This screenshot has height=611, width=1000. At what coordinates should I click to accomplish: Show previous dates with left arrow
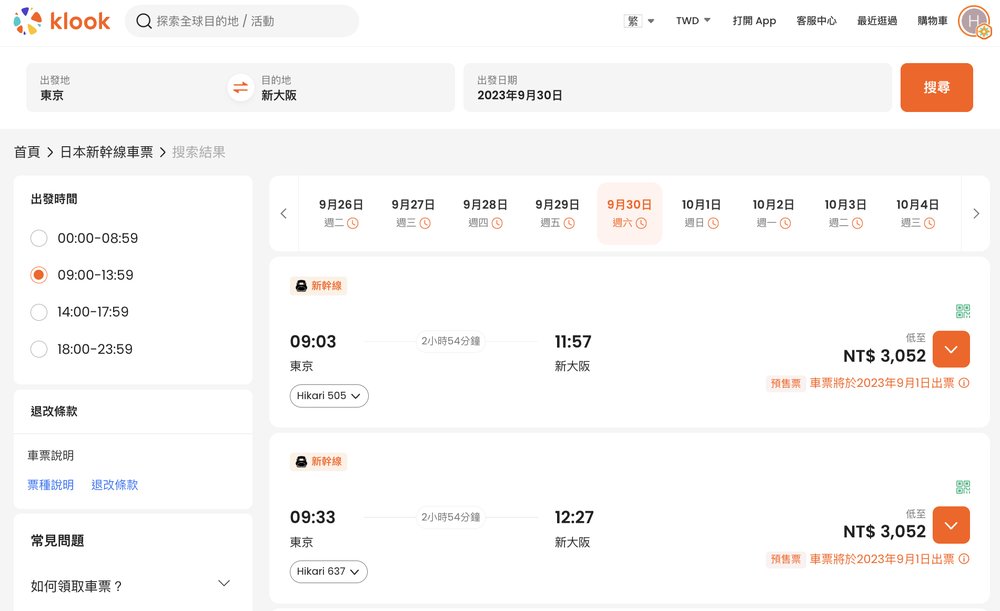click(x=284, y=213)
